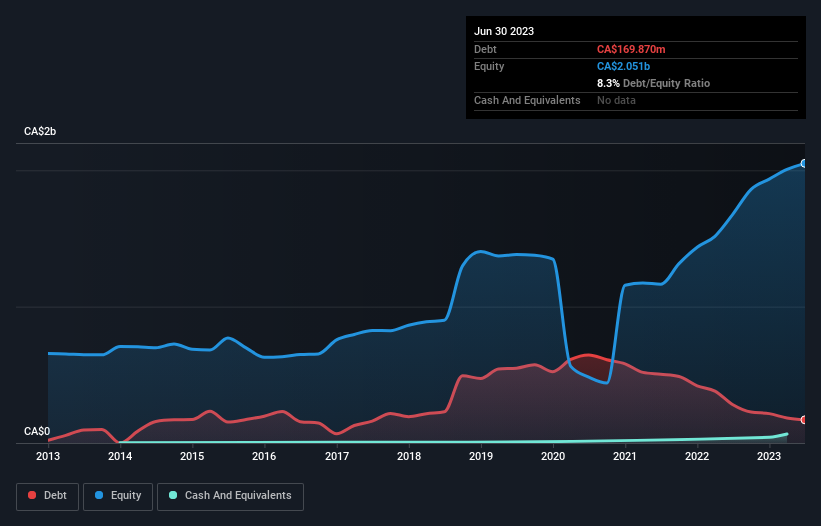Toggle Cash And Equivalents legend button

pyautogui.click(x=230, y=496)
